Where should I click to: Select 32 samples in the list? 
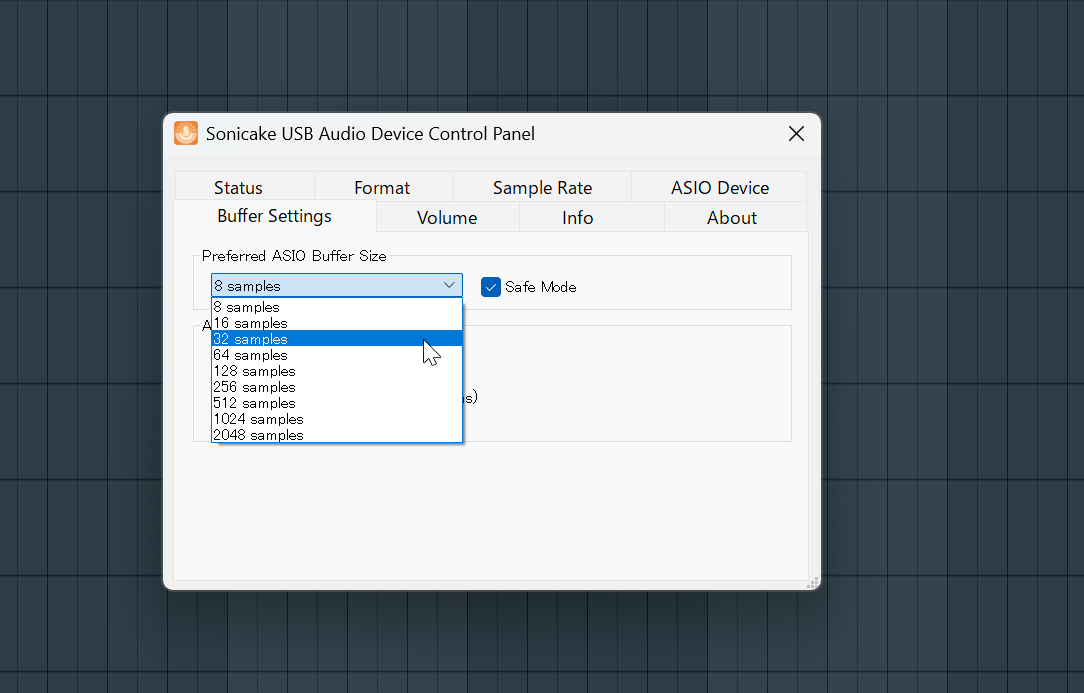337,339
